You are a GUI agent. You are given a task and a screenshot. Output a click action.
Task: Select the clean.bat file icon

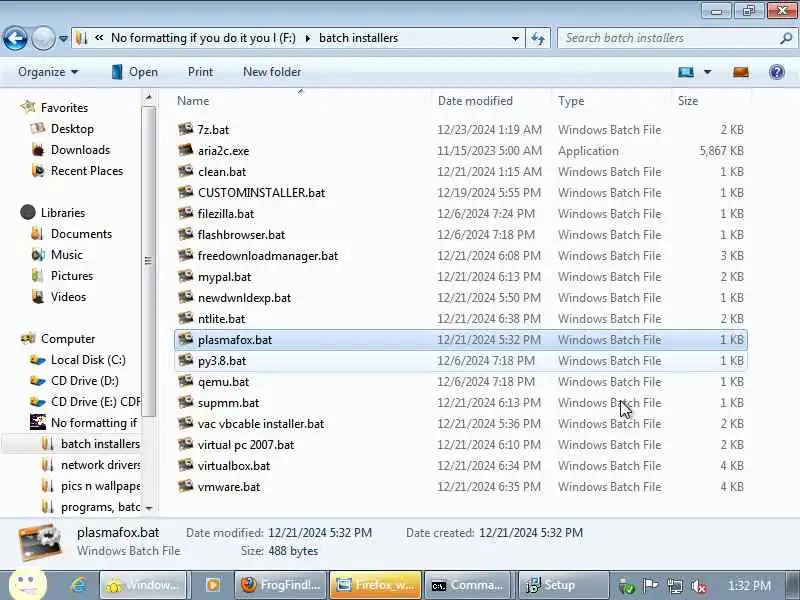click(185, 171)
